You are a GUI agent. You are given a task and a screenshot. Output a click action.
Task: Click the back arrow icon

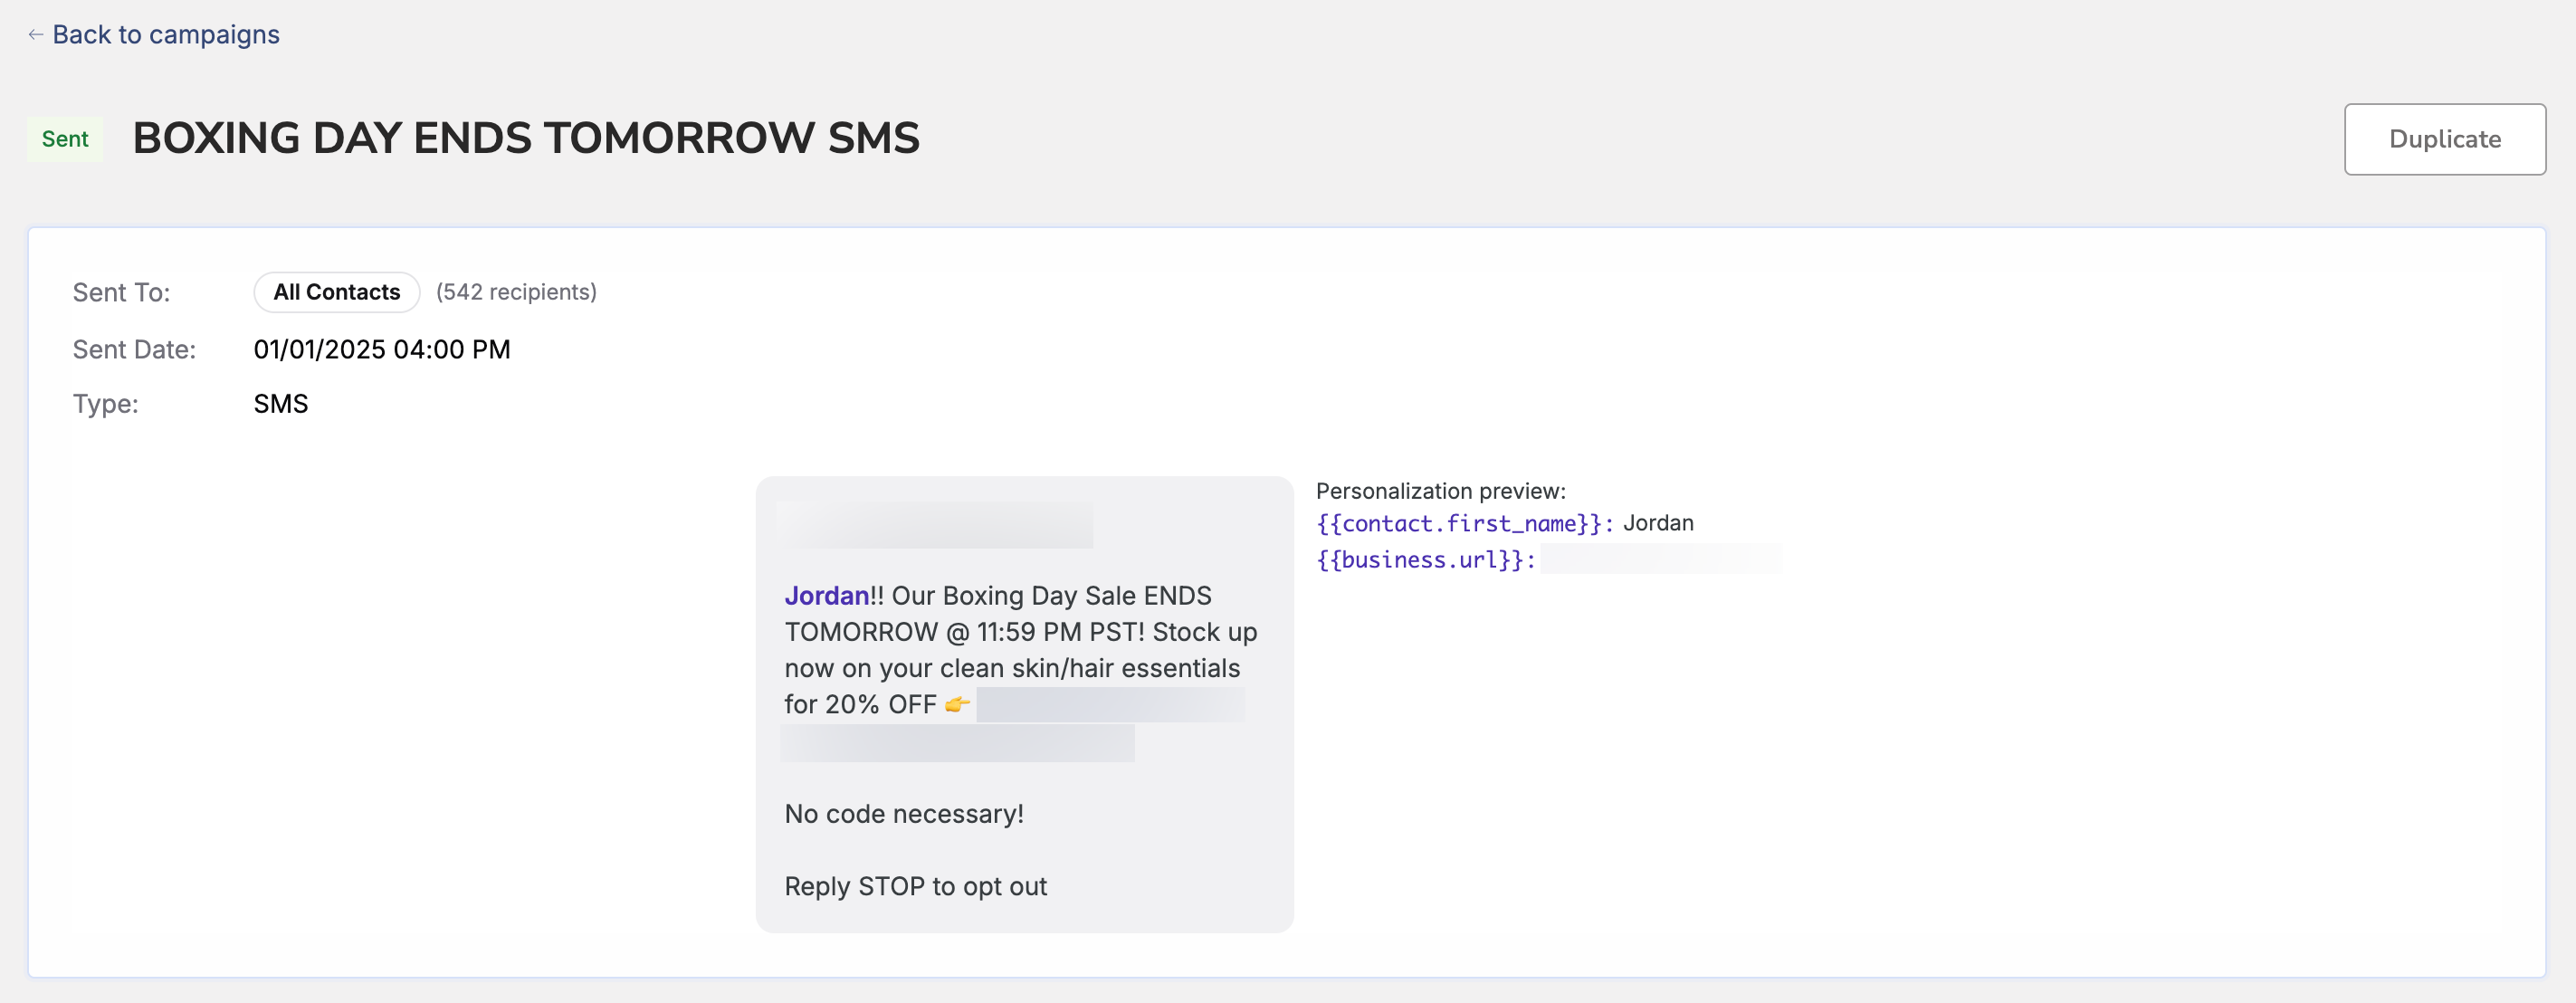[x=35, y=35]
